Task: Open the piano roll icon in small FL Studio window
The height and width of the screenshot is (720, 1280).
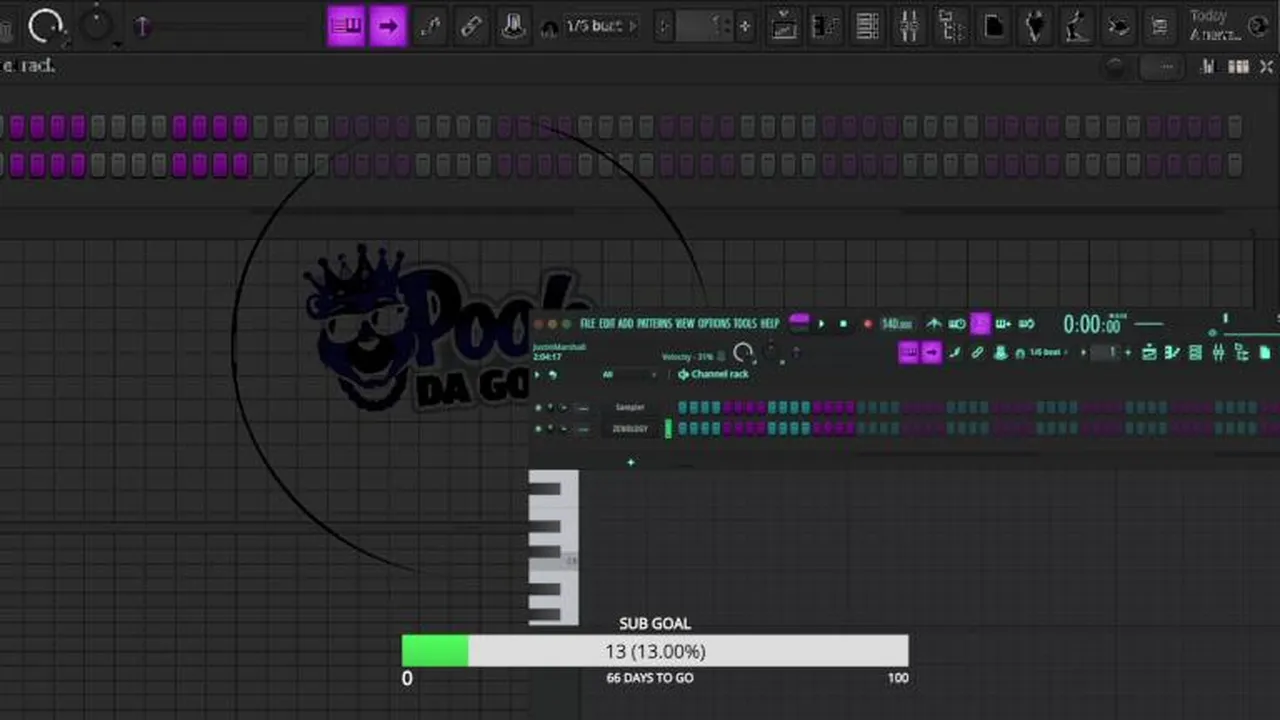Action: pos(1172,352)
